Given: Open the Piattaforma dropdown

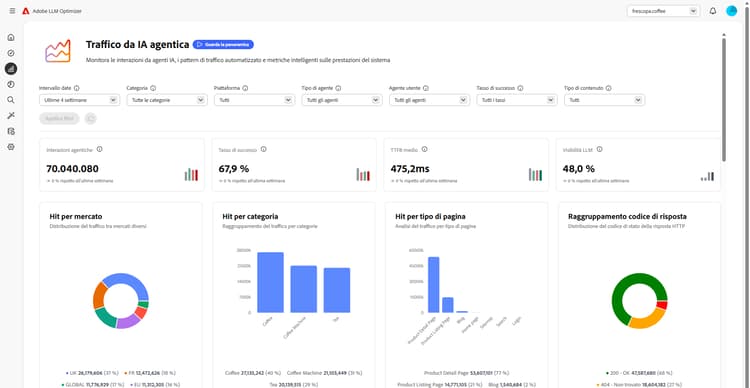Looking at the screenshot, I should (254, 100).
